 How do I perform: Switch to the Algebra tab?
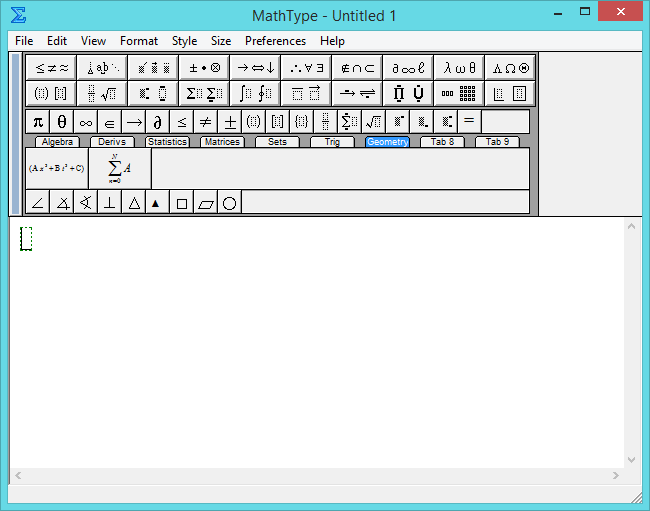57,142
